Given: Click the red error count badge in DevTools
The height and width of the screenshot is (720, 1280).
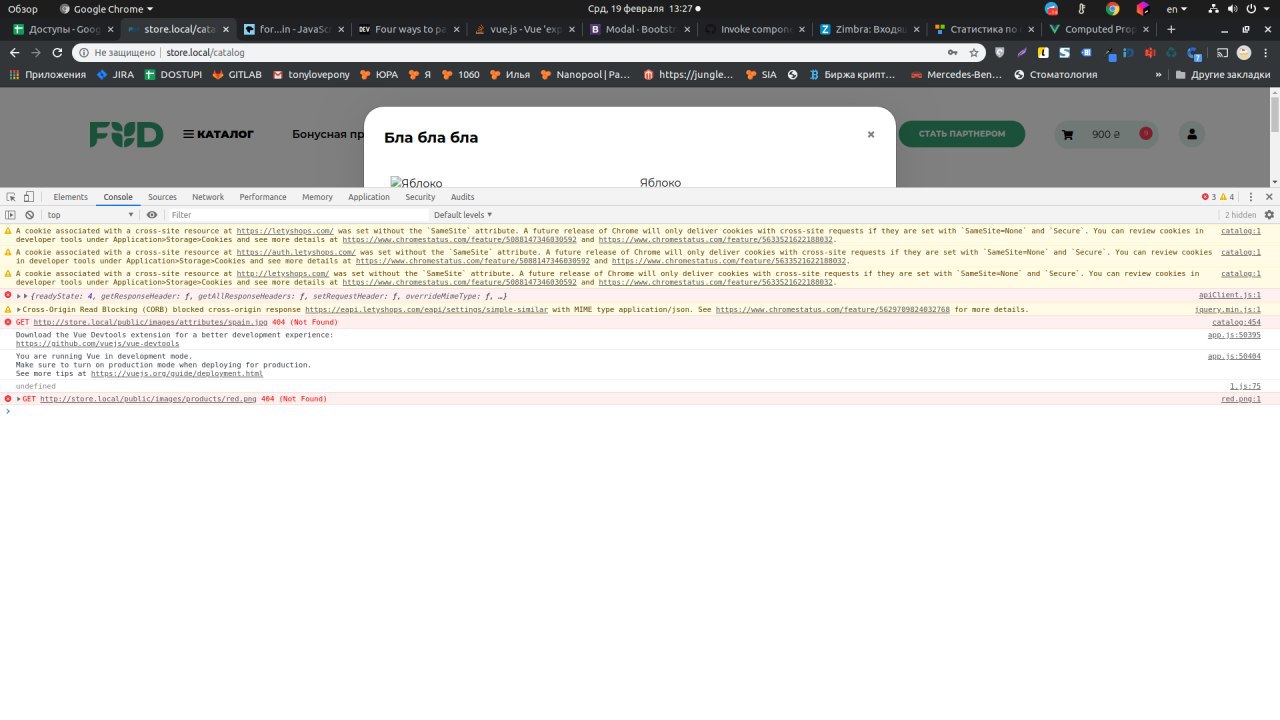Looking at the screenshot, I should [1209, 197].
